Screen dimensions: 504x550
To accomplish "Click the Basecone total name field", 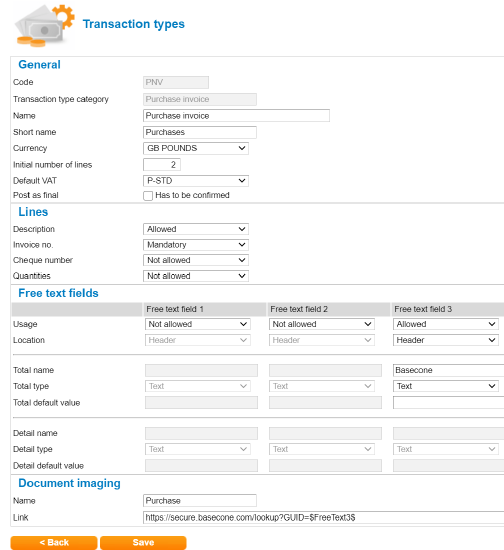I will click(449, 370).
